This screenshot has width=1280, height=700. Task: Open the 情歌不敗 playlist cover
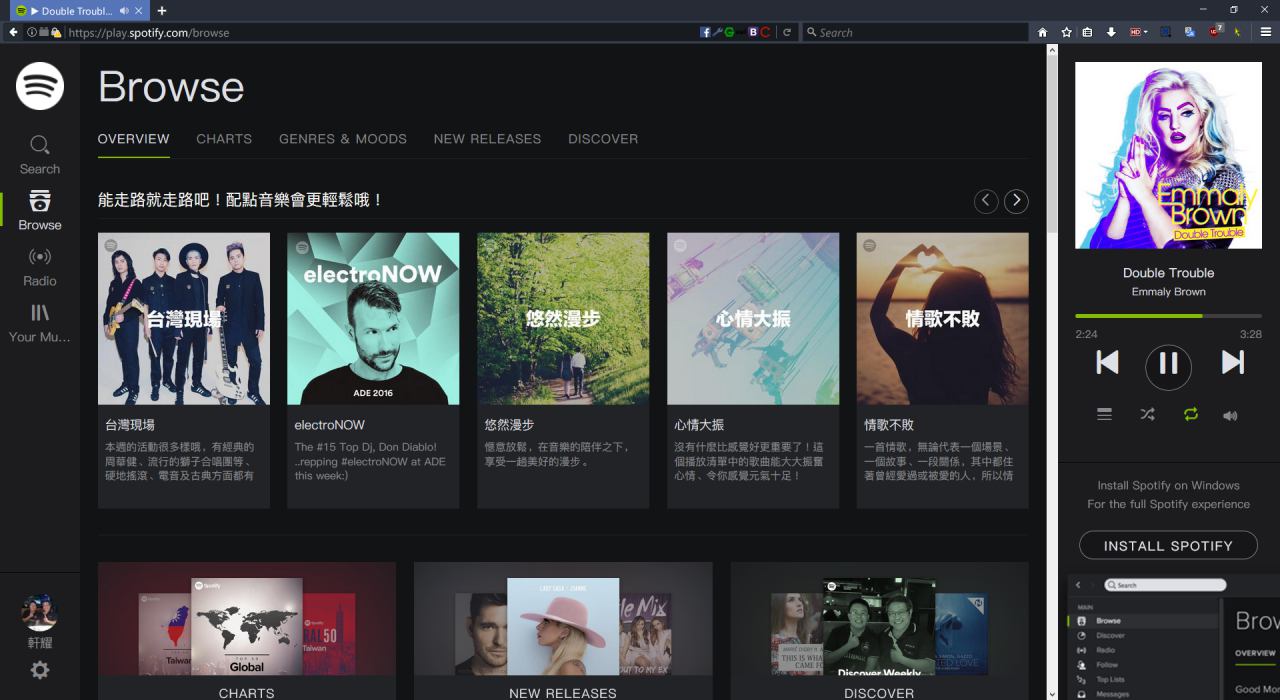[x=942, y=319]
